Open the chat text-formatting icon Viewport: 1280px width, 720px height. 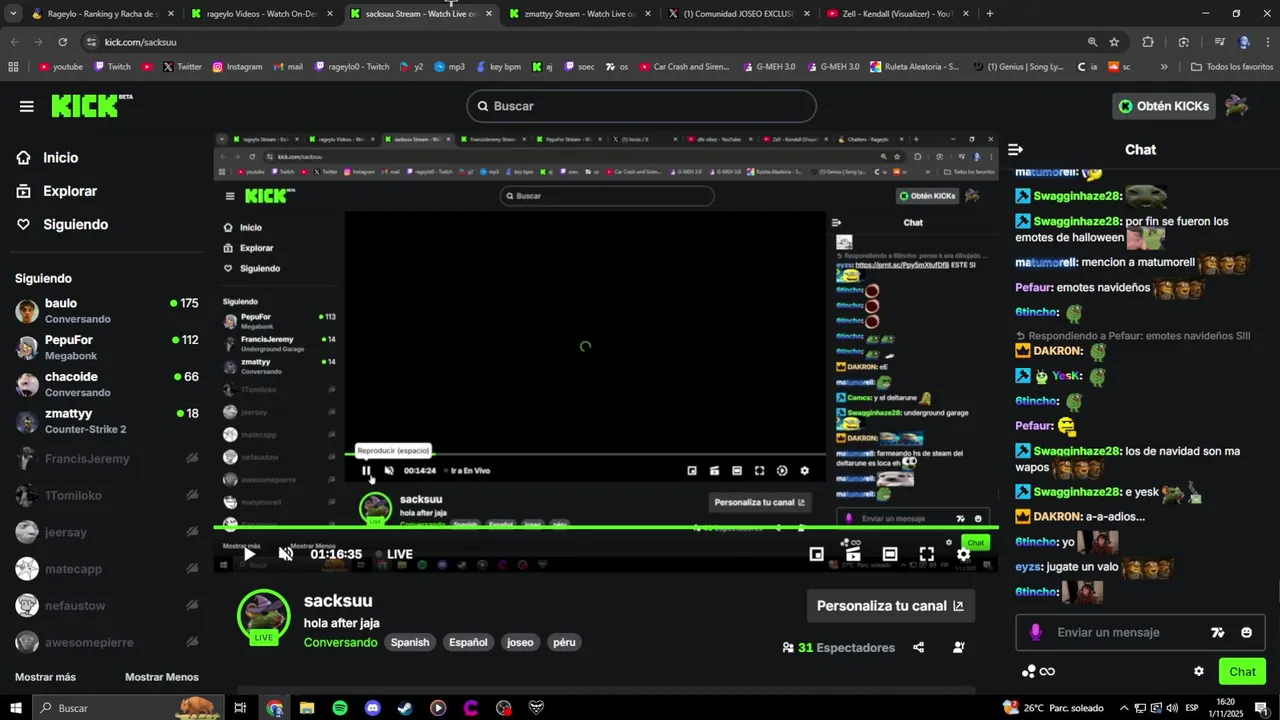(1217, 633)
